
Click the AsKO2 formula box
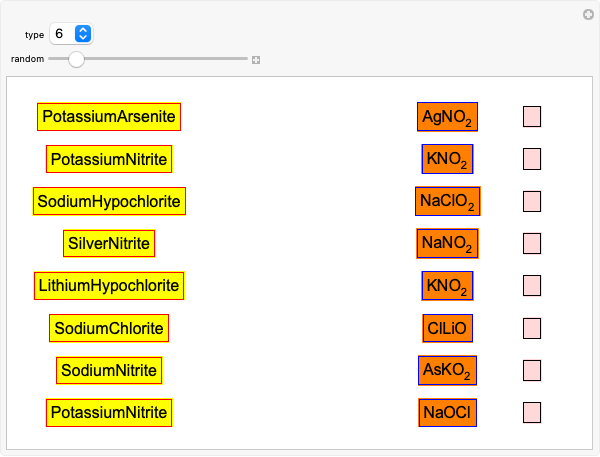[447, 370]
